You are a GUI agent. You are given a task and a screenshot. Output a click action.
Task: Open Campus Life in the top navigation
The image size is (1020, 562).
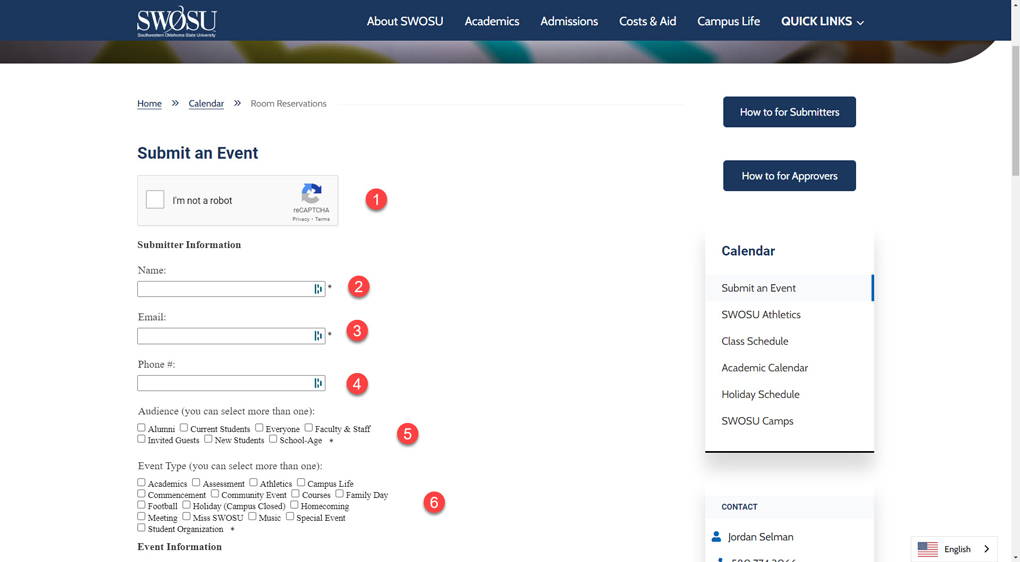pos(729,21)
